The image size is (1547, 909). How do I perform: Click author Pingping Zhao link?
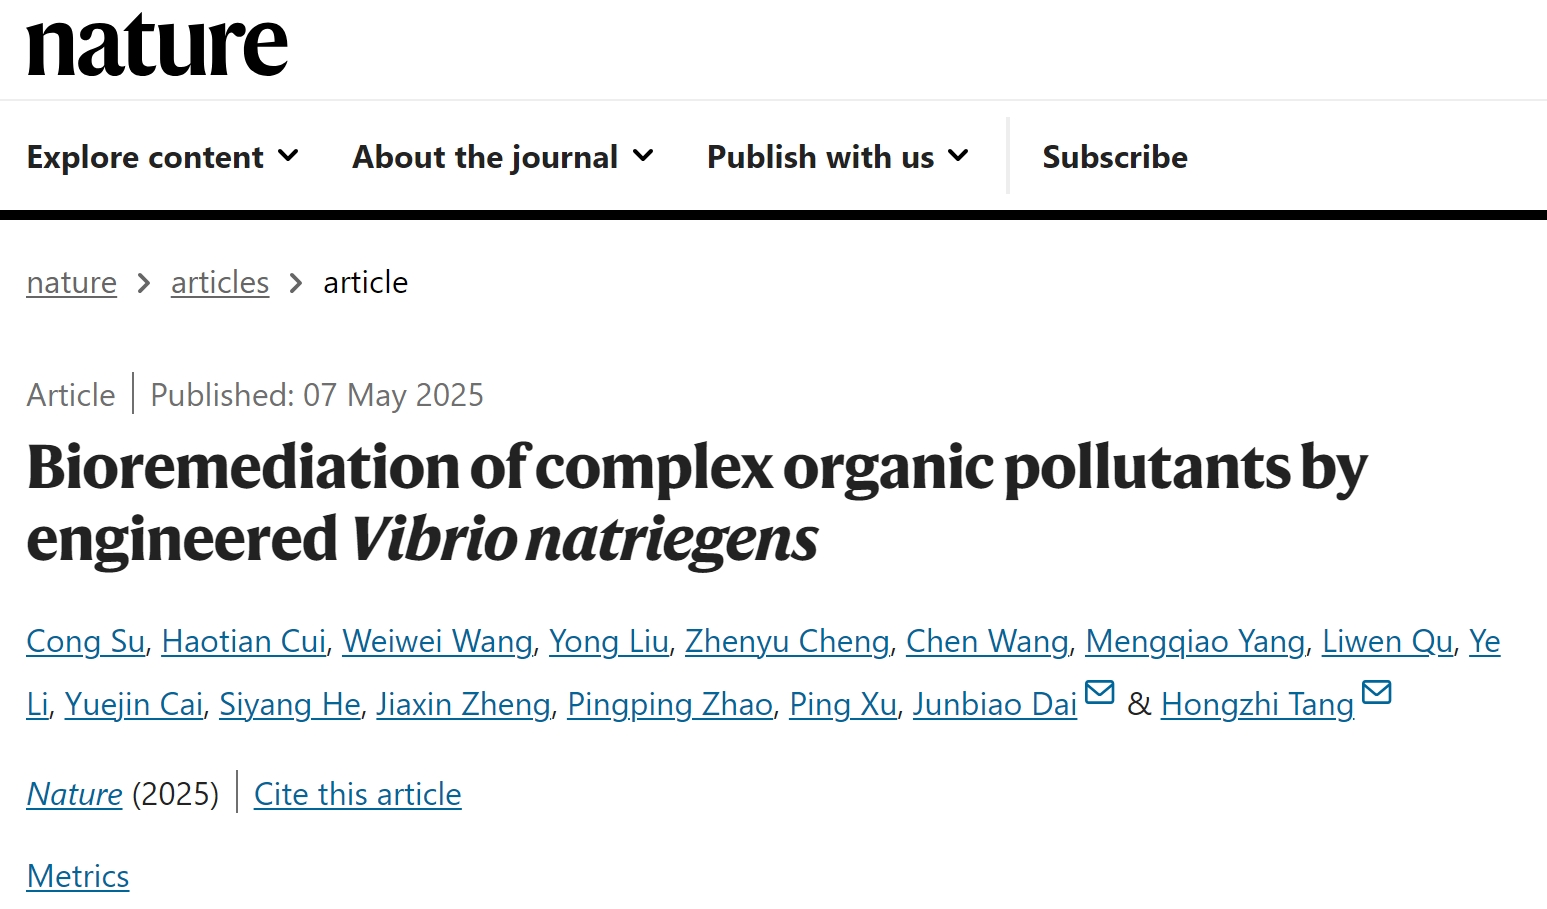[x=670, y=705]
